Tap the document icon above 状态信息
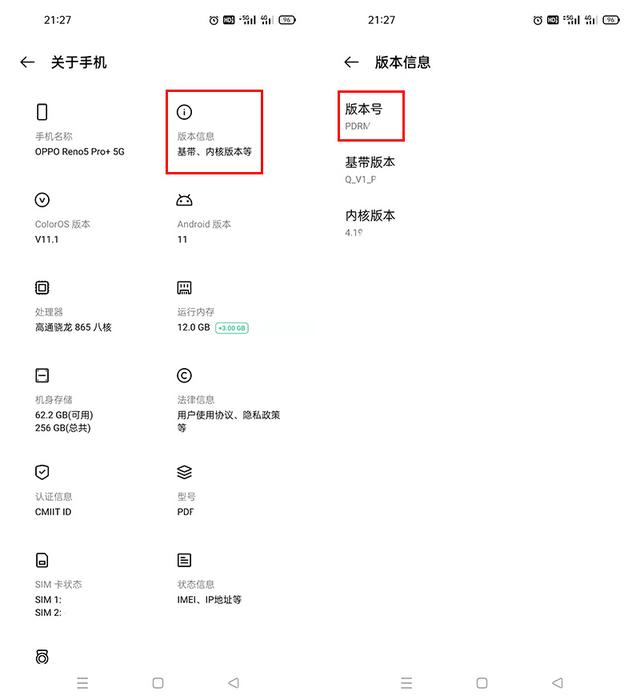The height and width of the screenshot is (696, 640). tap(184, 560)
